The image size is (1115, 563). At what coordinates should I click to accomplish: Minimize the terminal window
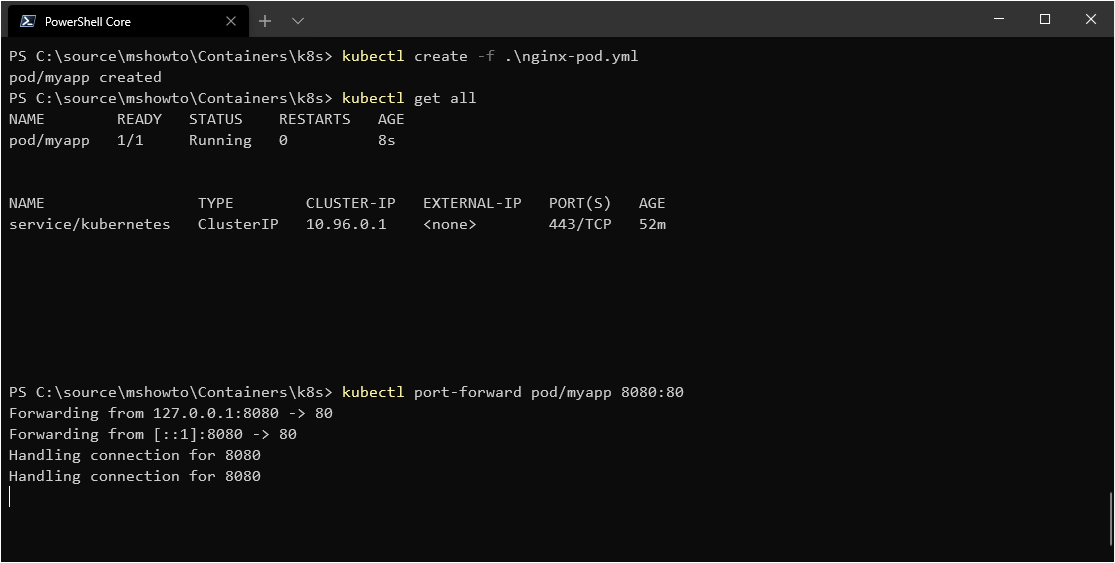[x=999, y=19]
